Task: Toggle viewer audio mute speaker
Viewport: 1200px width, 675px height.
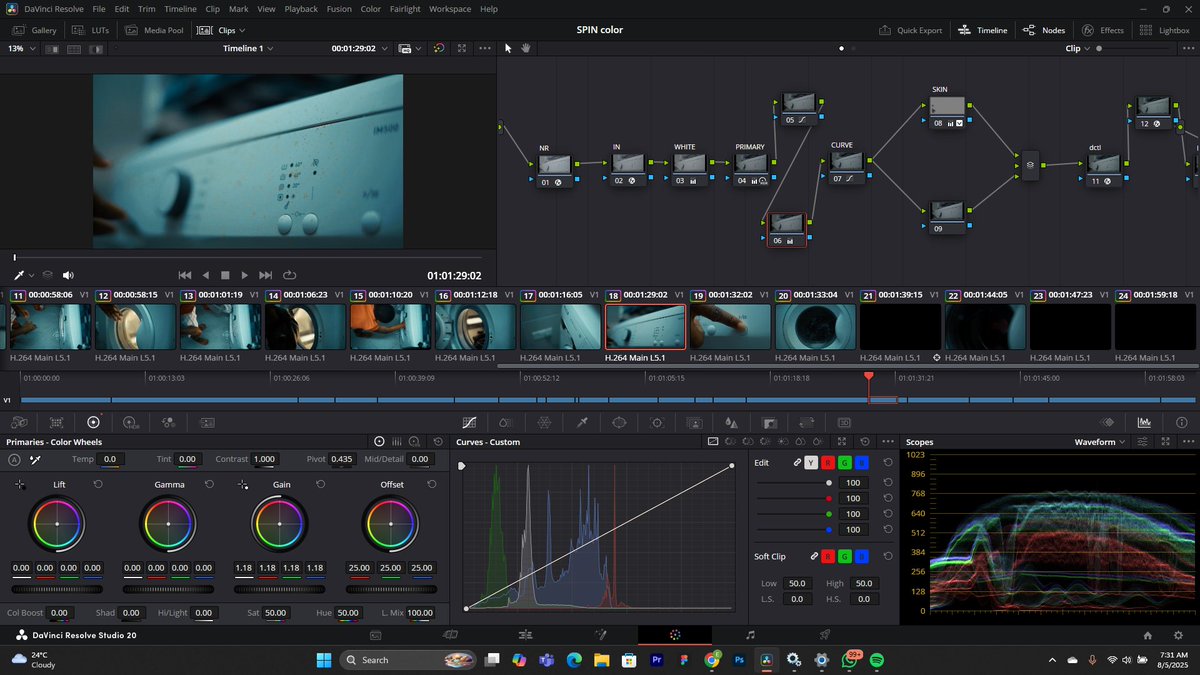Action: pyautogui.click(x=68, y=275)
